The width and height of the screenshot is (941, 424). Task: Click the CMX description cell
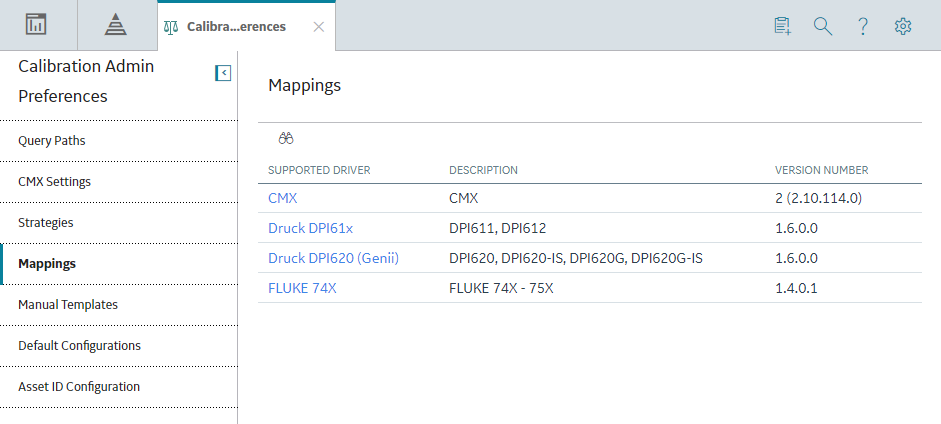point(464,198)
